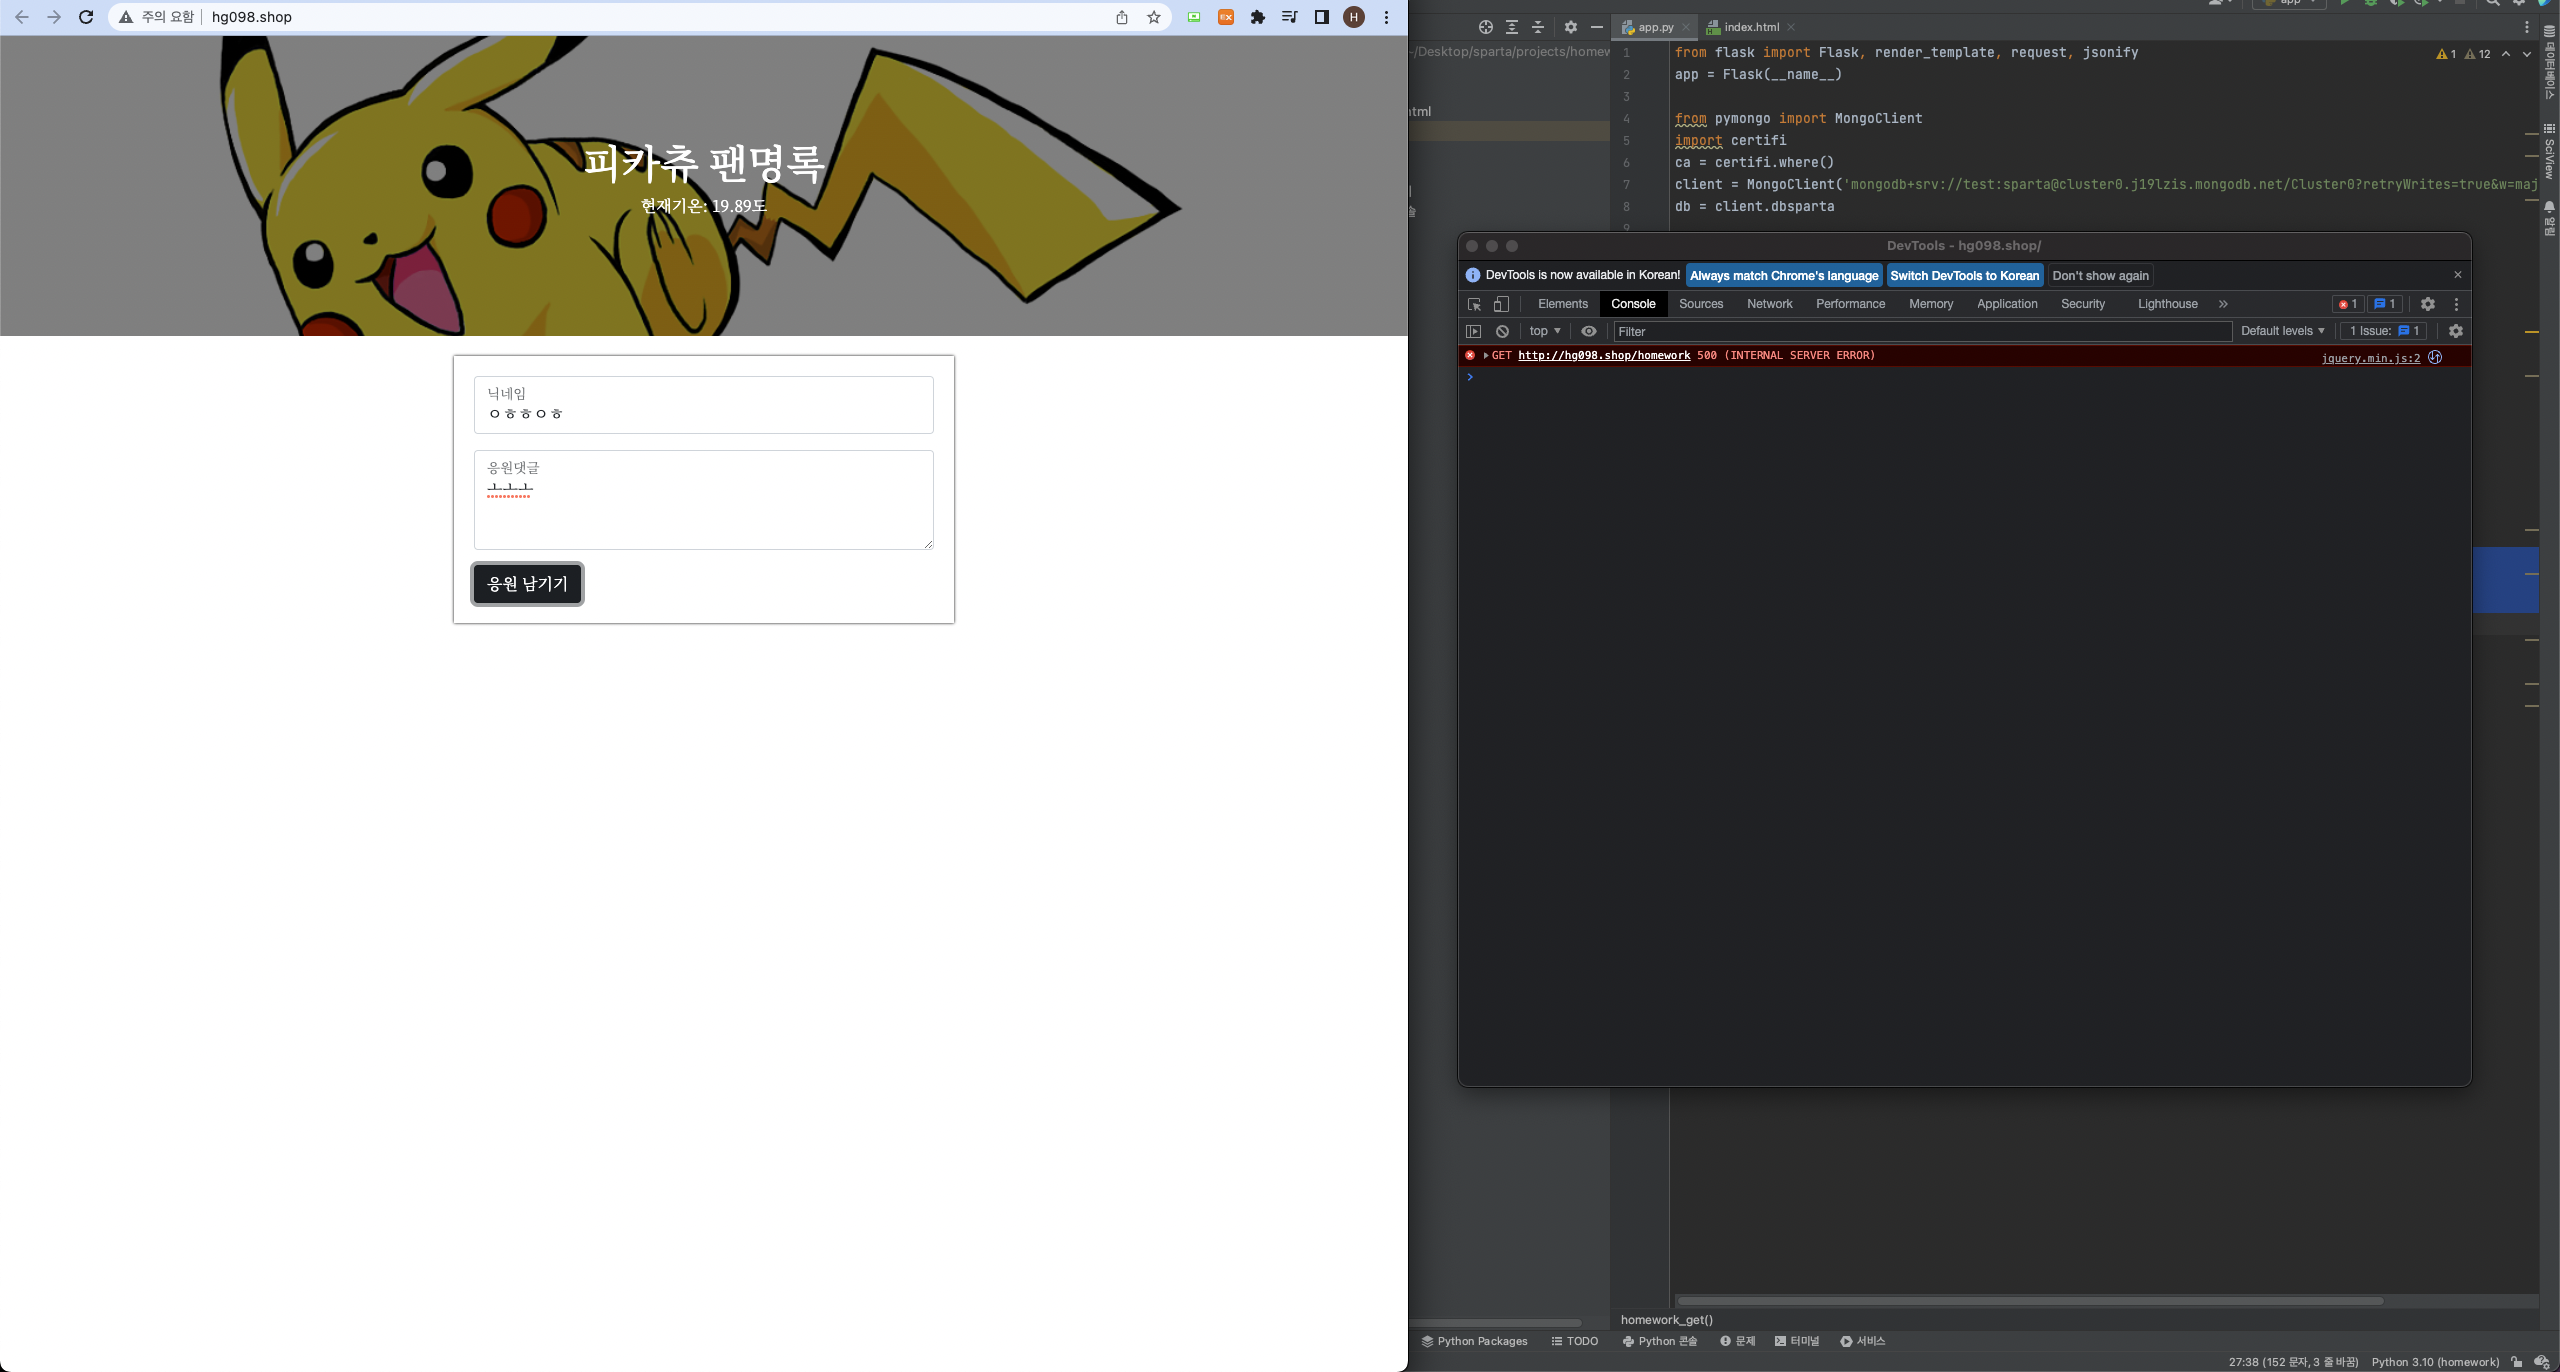Click the 응원 남기기 submit button
The width and height of the screenshot is (2560, 1372).
(x=527, y=584)
